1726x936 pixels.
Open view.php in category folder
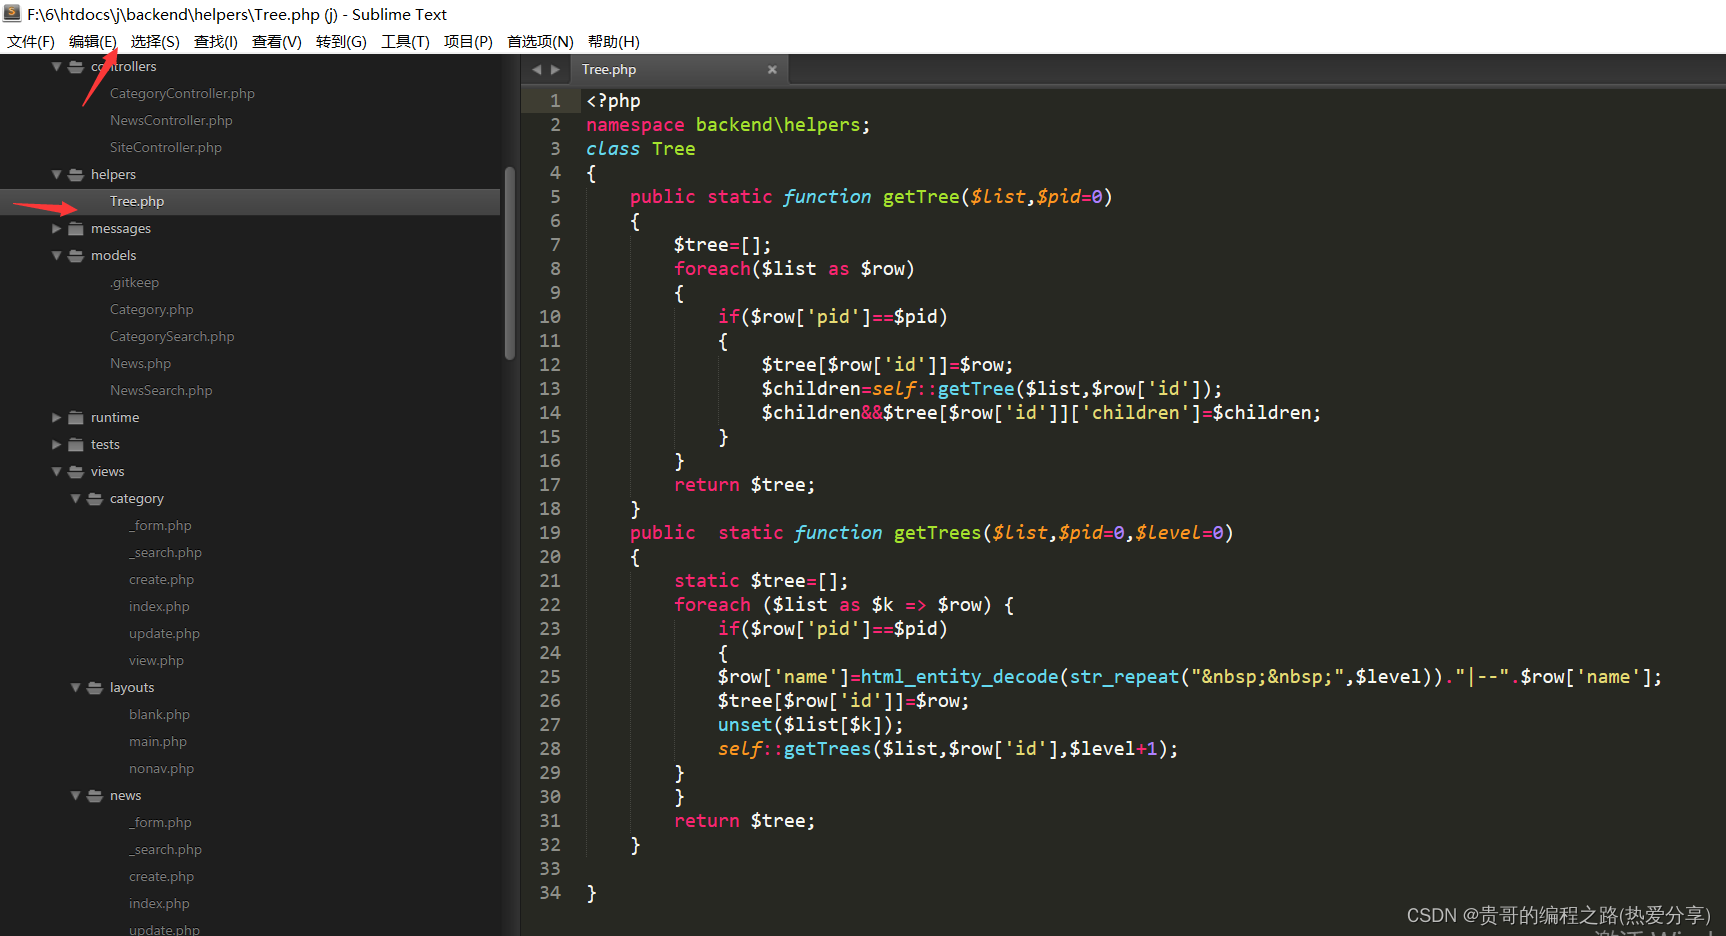tap(156, 661)
